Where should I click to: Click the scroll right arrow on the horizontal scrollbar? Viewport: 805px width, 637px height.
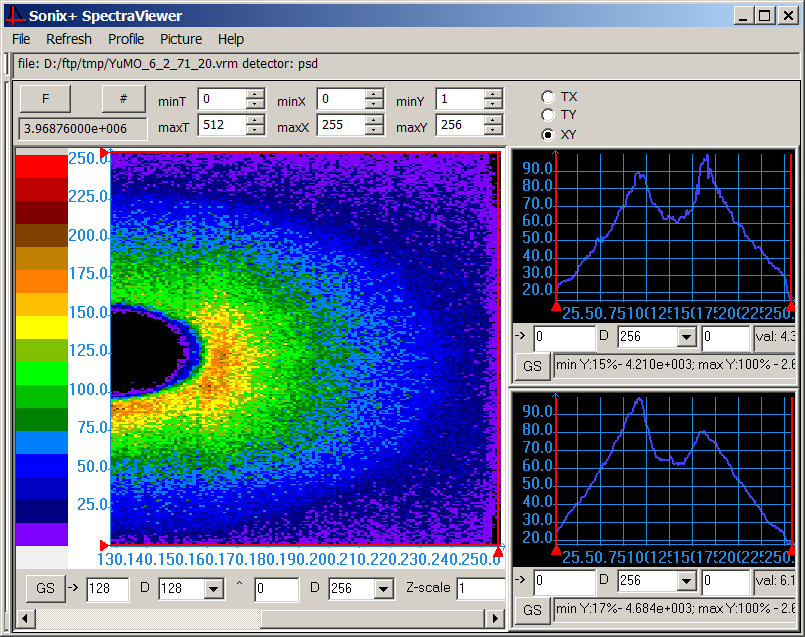pos(496,619)
